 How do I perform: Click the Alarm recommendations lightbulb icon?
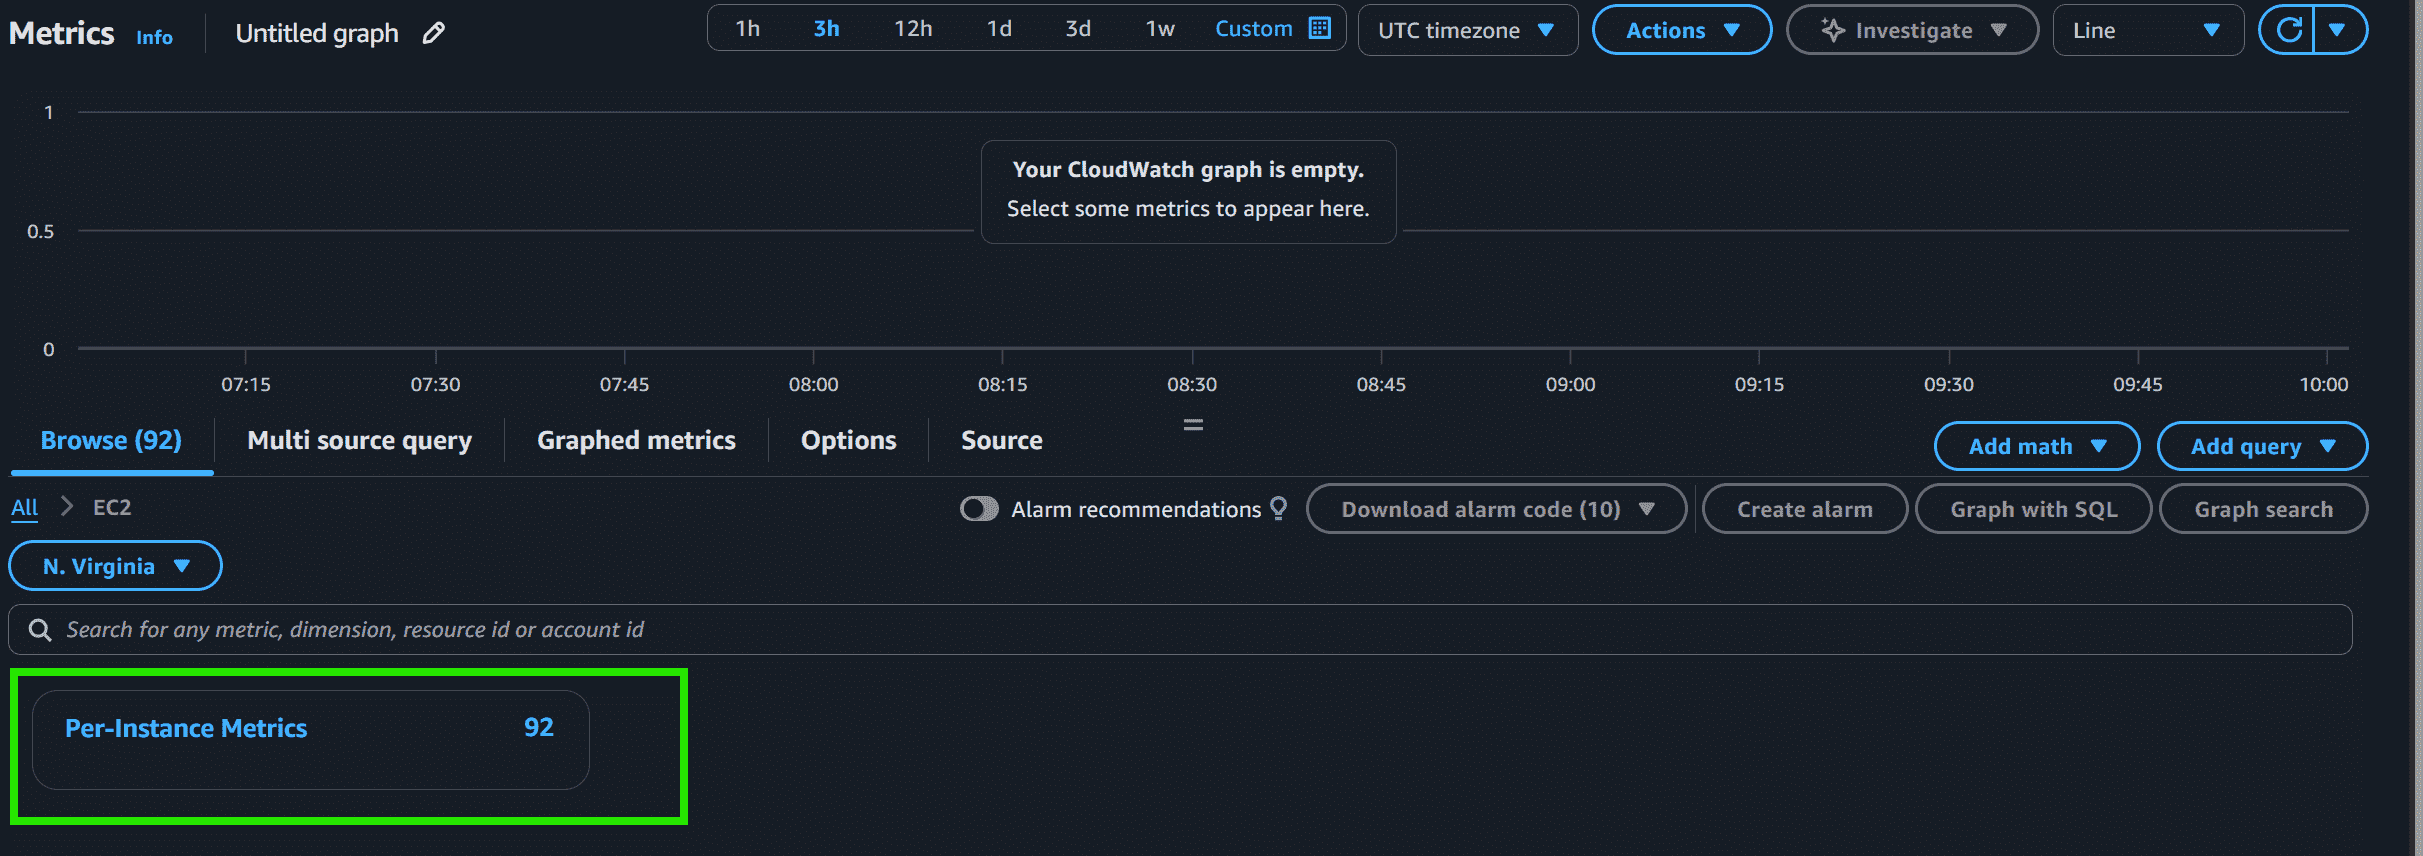coord(1279,509)
